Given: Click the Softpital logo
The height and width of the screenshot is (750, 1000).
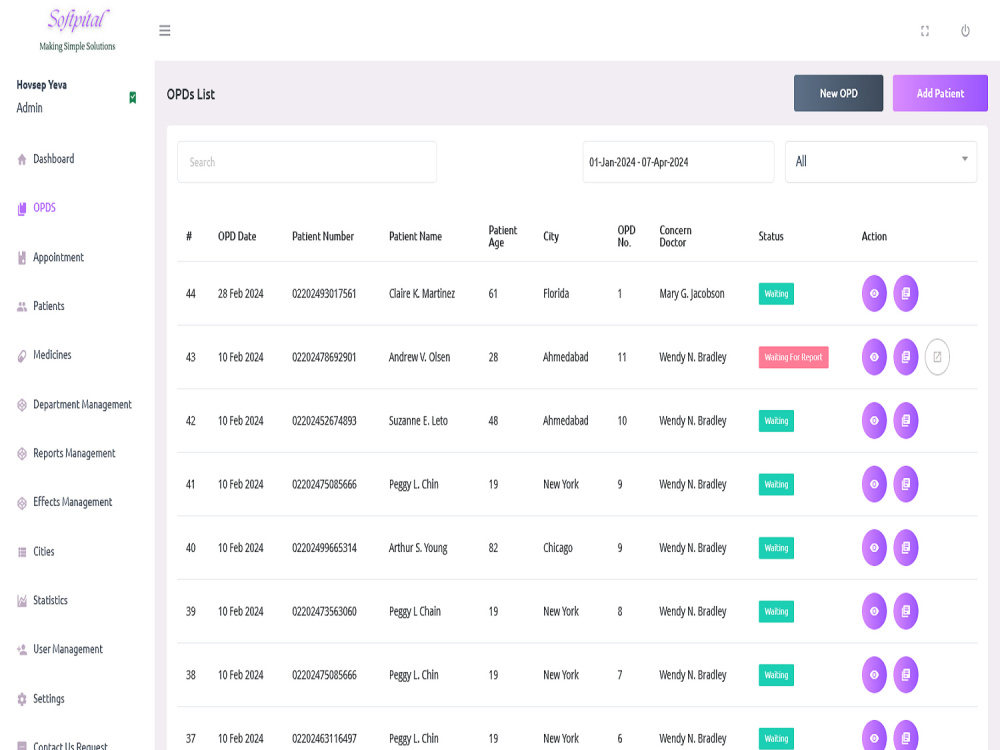Looking at the screenshot, I should pos(78,29).
